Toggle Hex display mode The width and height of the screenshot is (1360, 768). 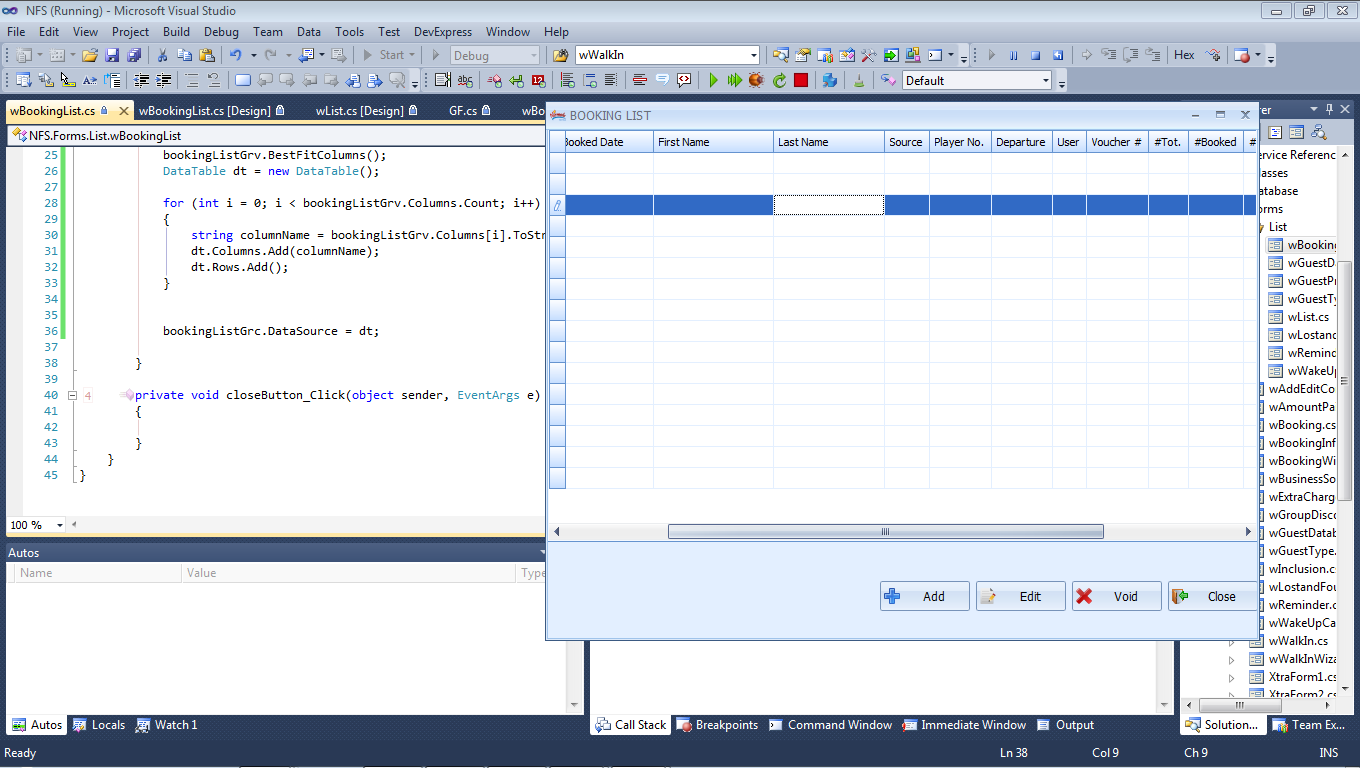(1184, 55)
